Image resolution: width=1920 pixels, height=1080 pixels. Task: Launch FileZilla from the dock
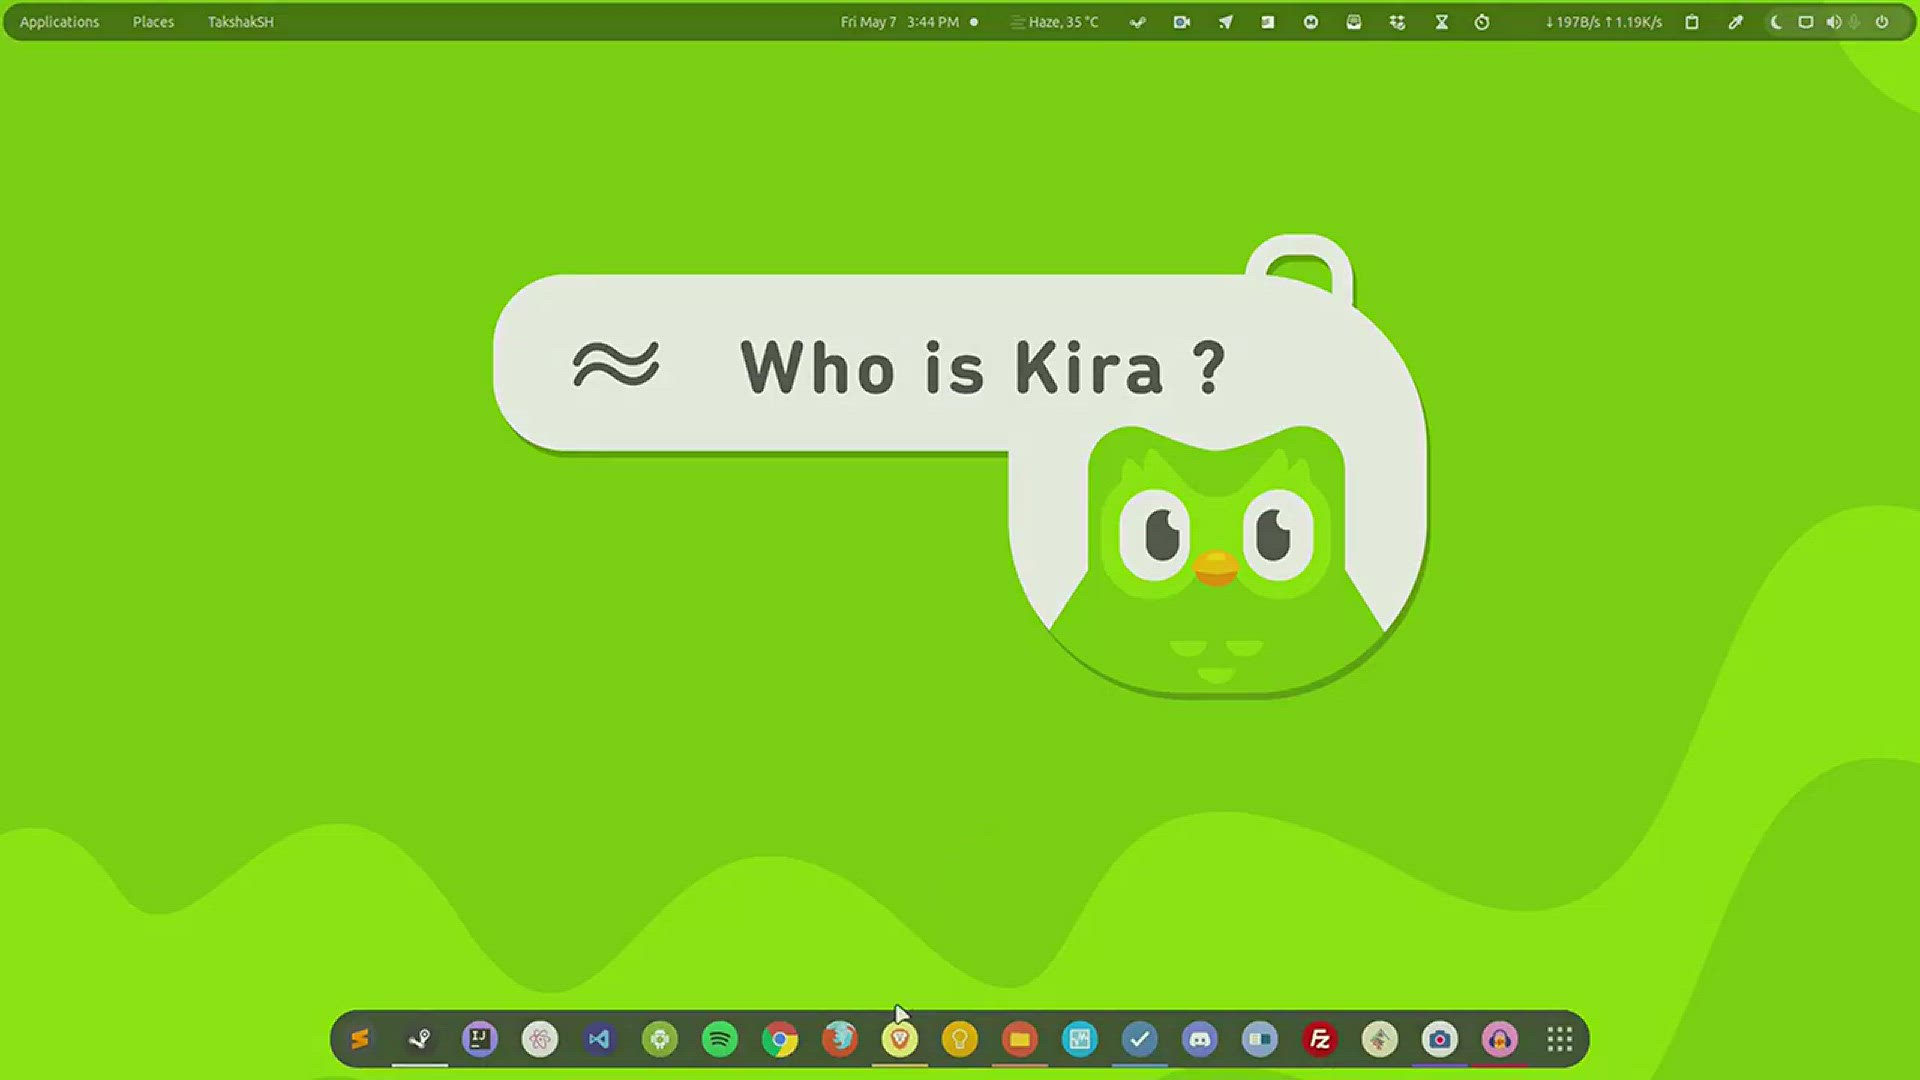1320,1040
